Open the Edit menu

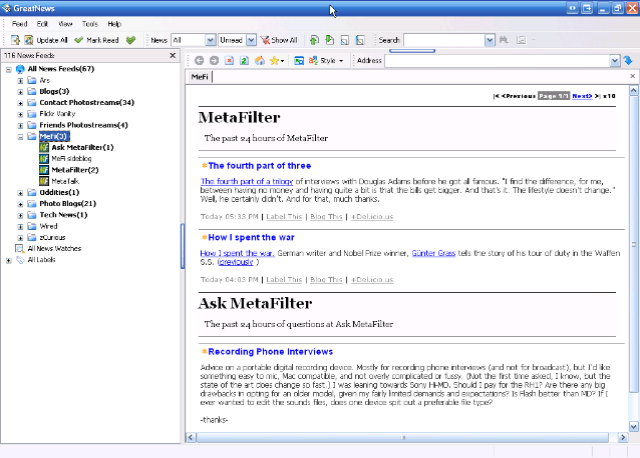coord(42,24)
